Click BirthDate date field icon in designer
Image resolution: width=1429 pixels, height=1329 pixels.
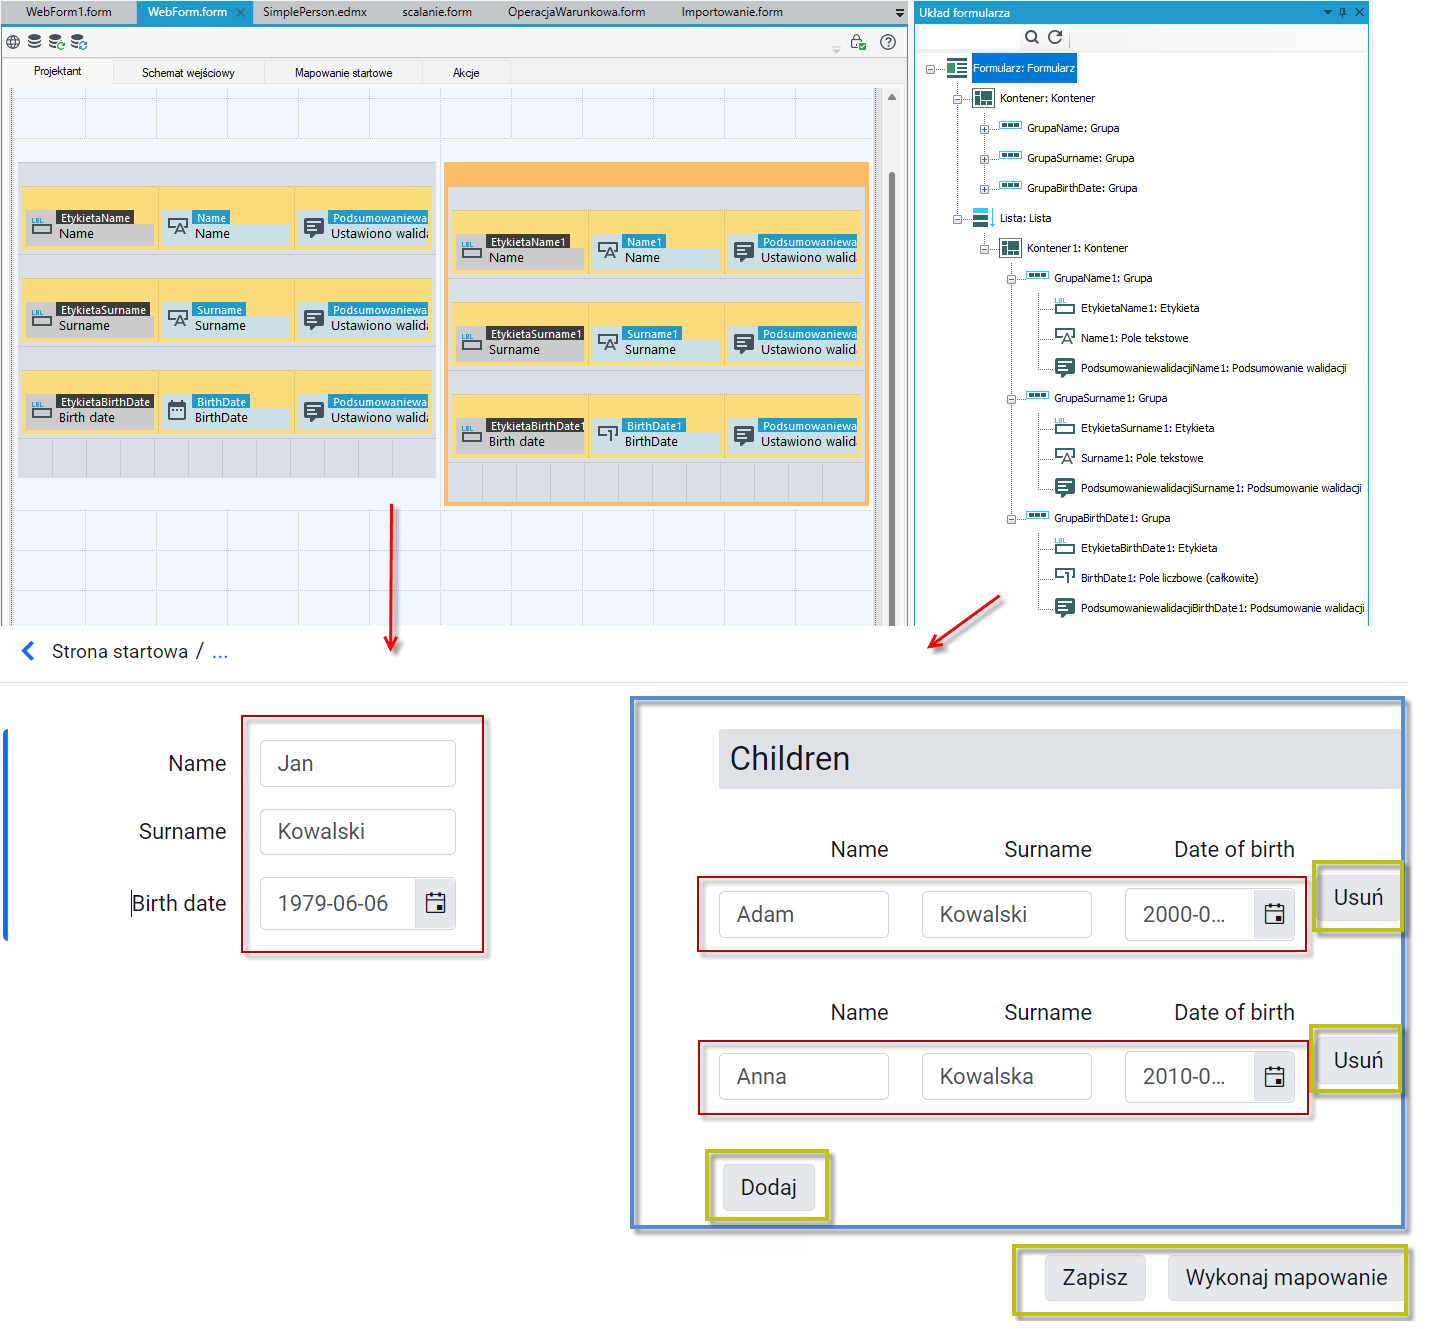(177, 410)
